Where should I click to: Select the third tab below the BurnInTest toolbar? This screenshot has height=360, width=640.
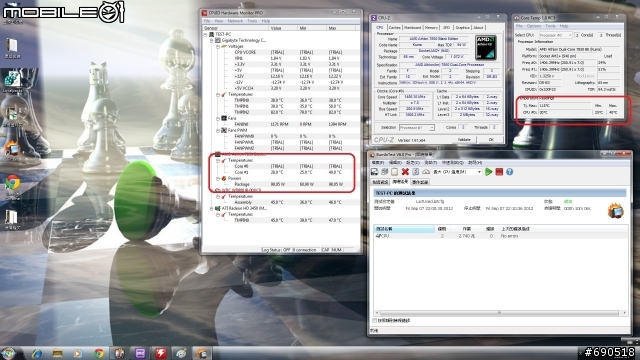click(x=420, y=182)
